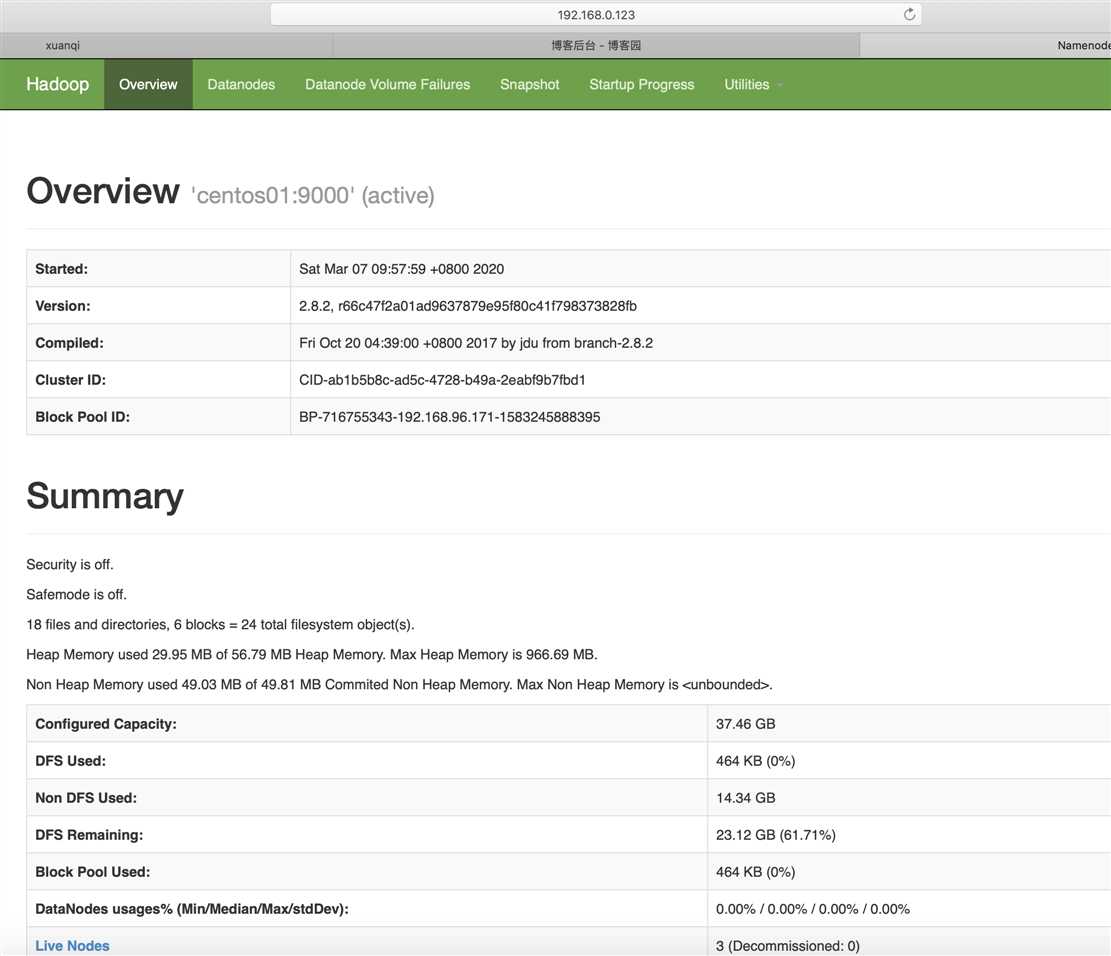Click the 'DFS Used:' label
The image size is (1111, 956).
tap(71, 760)
